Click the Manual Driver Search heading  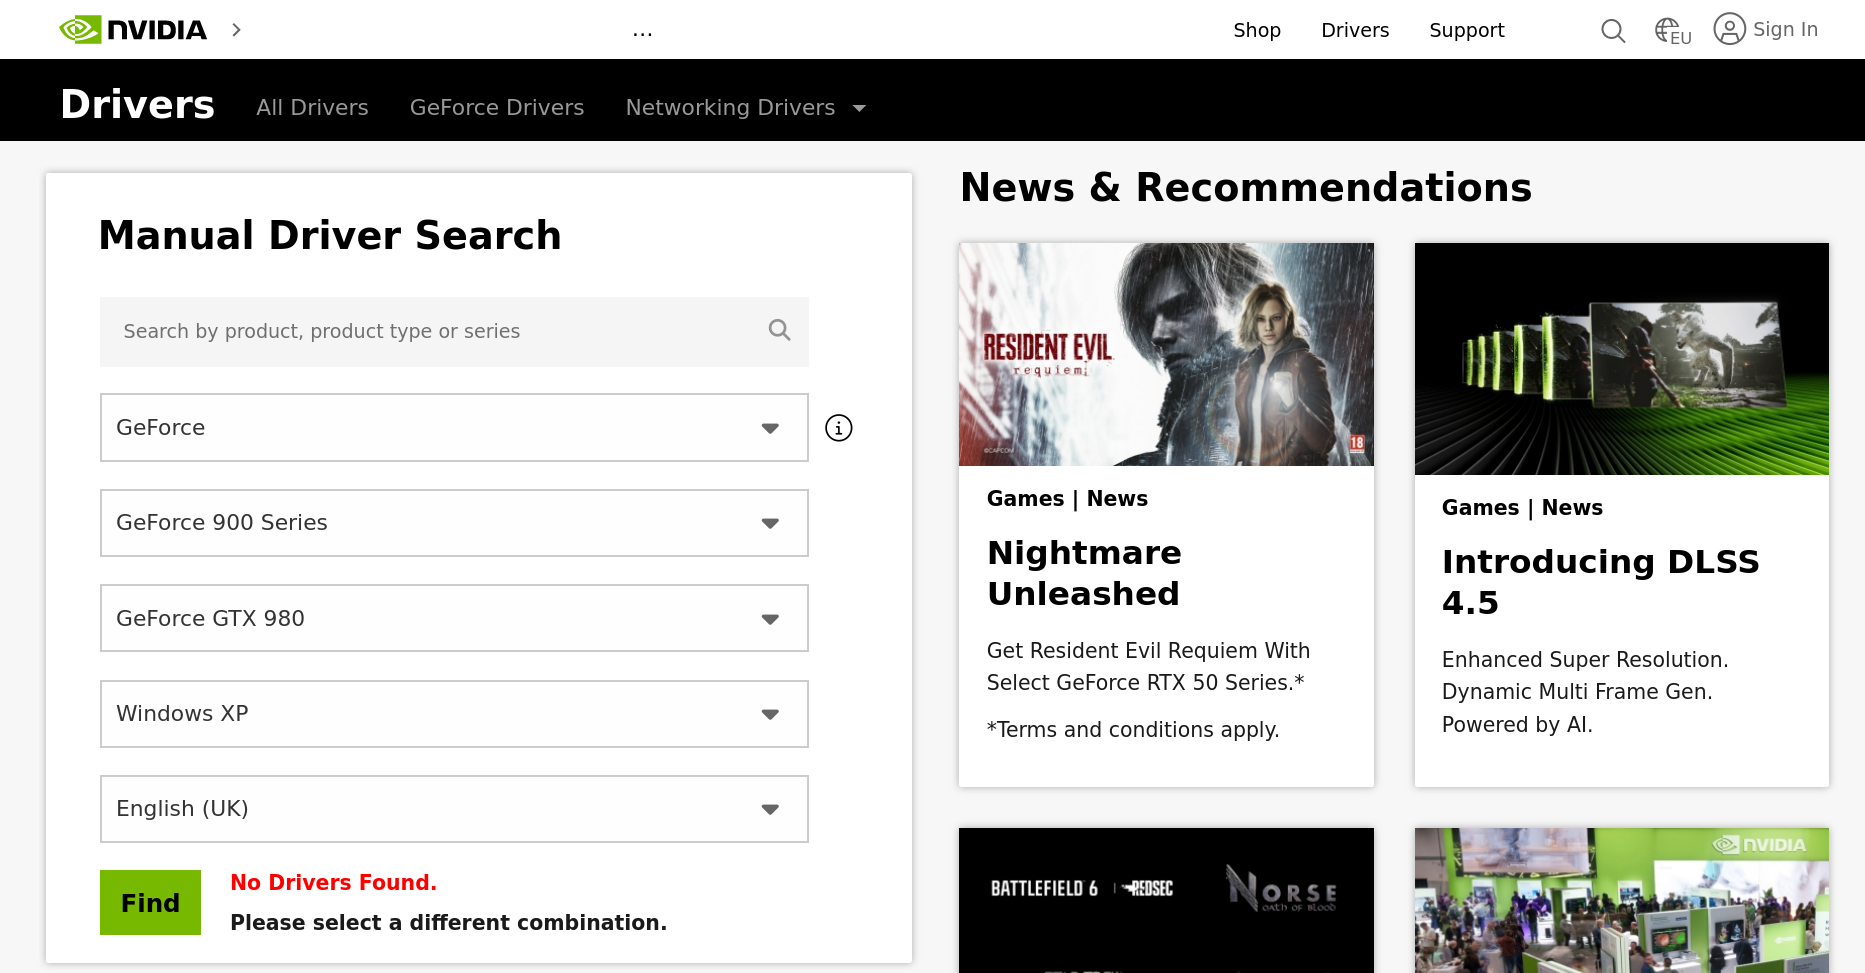pos(330,235)
